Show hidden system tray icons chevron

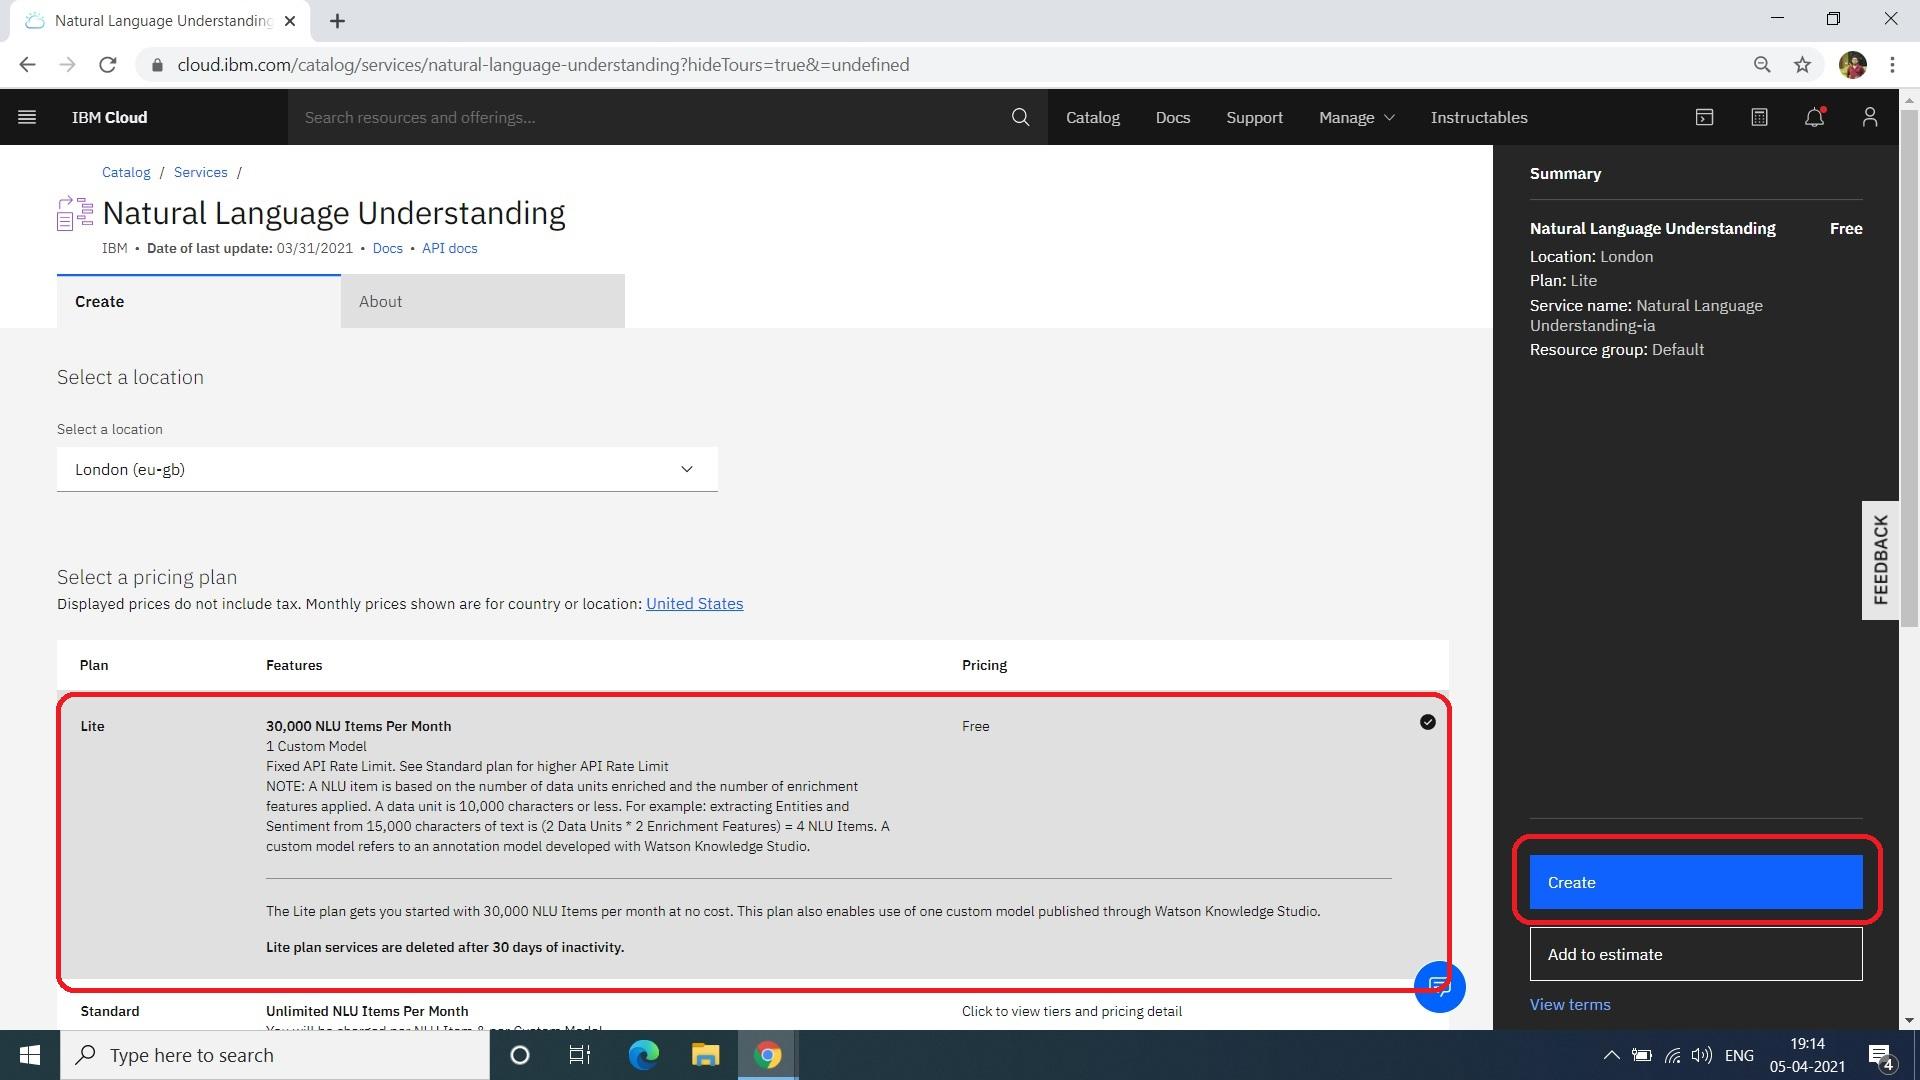(x=1611, y=1055)
